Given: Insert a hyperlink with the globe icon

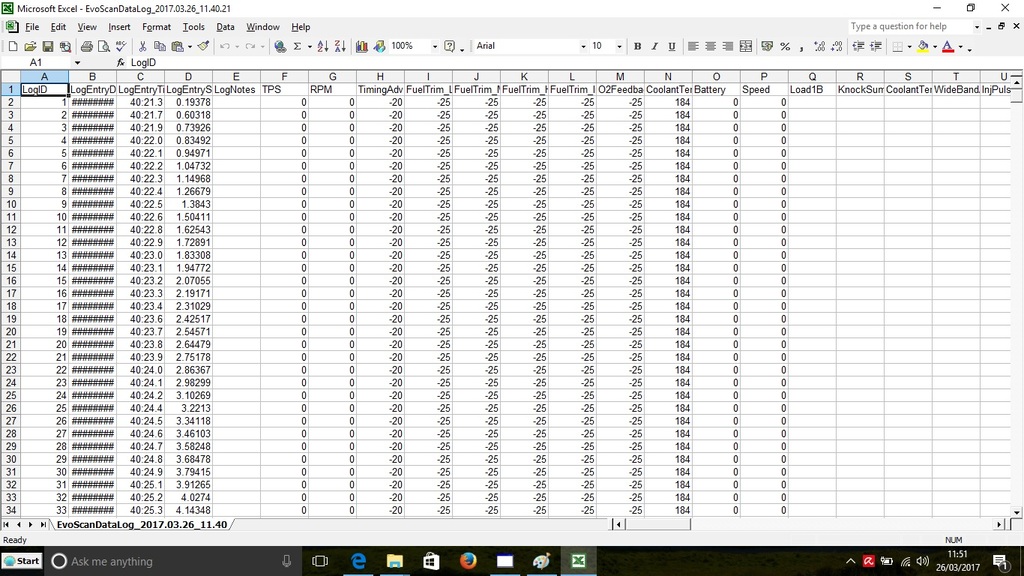Looking at the screenshot, I should [280, 46].
